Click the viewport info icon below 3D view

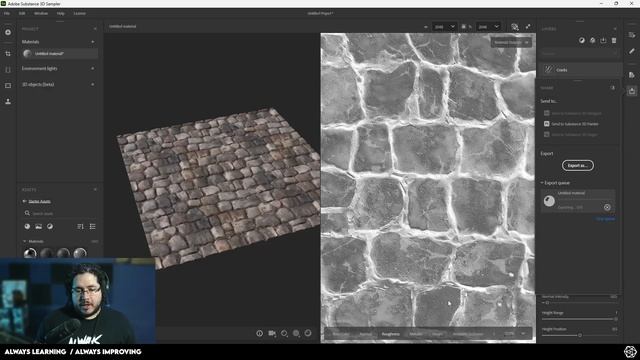click(260, 333)
